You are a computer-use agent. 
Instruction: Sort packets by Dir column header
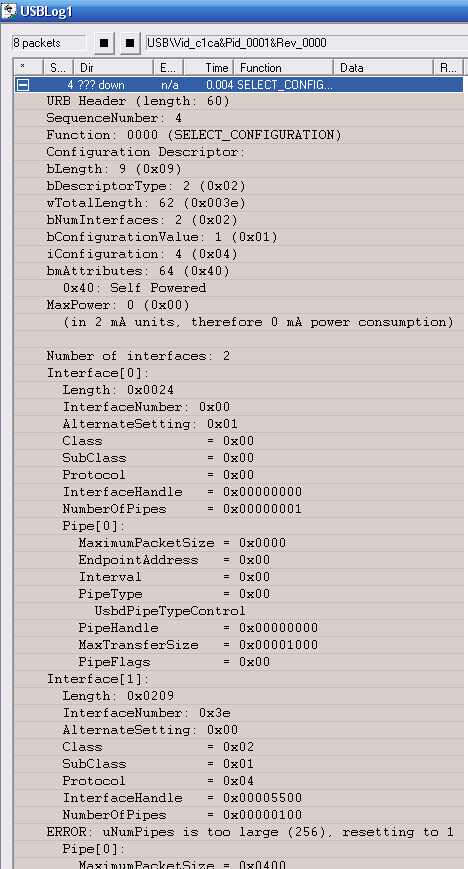114,68
